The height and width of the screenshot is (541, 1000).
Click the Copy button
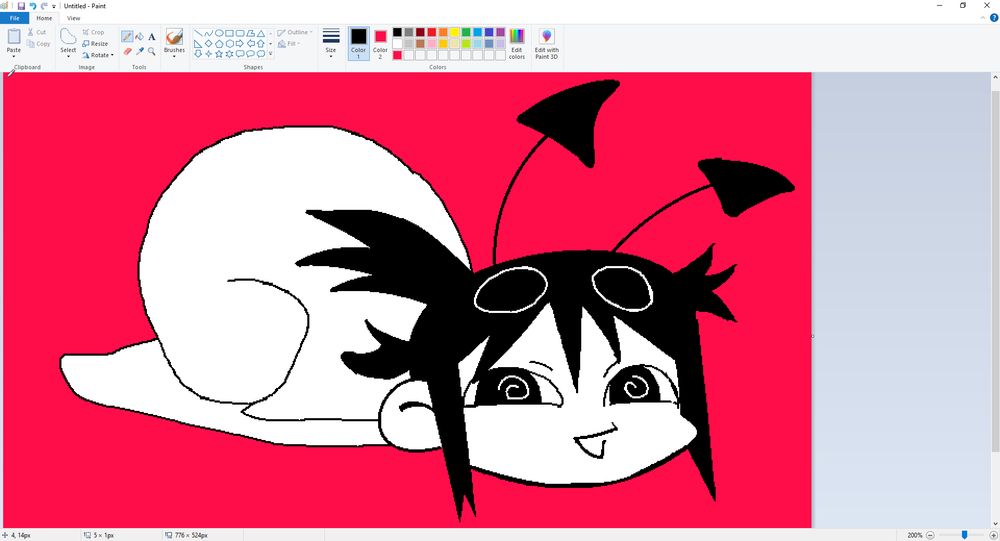38,44
